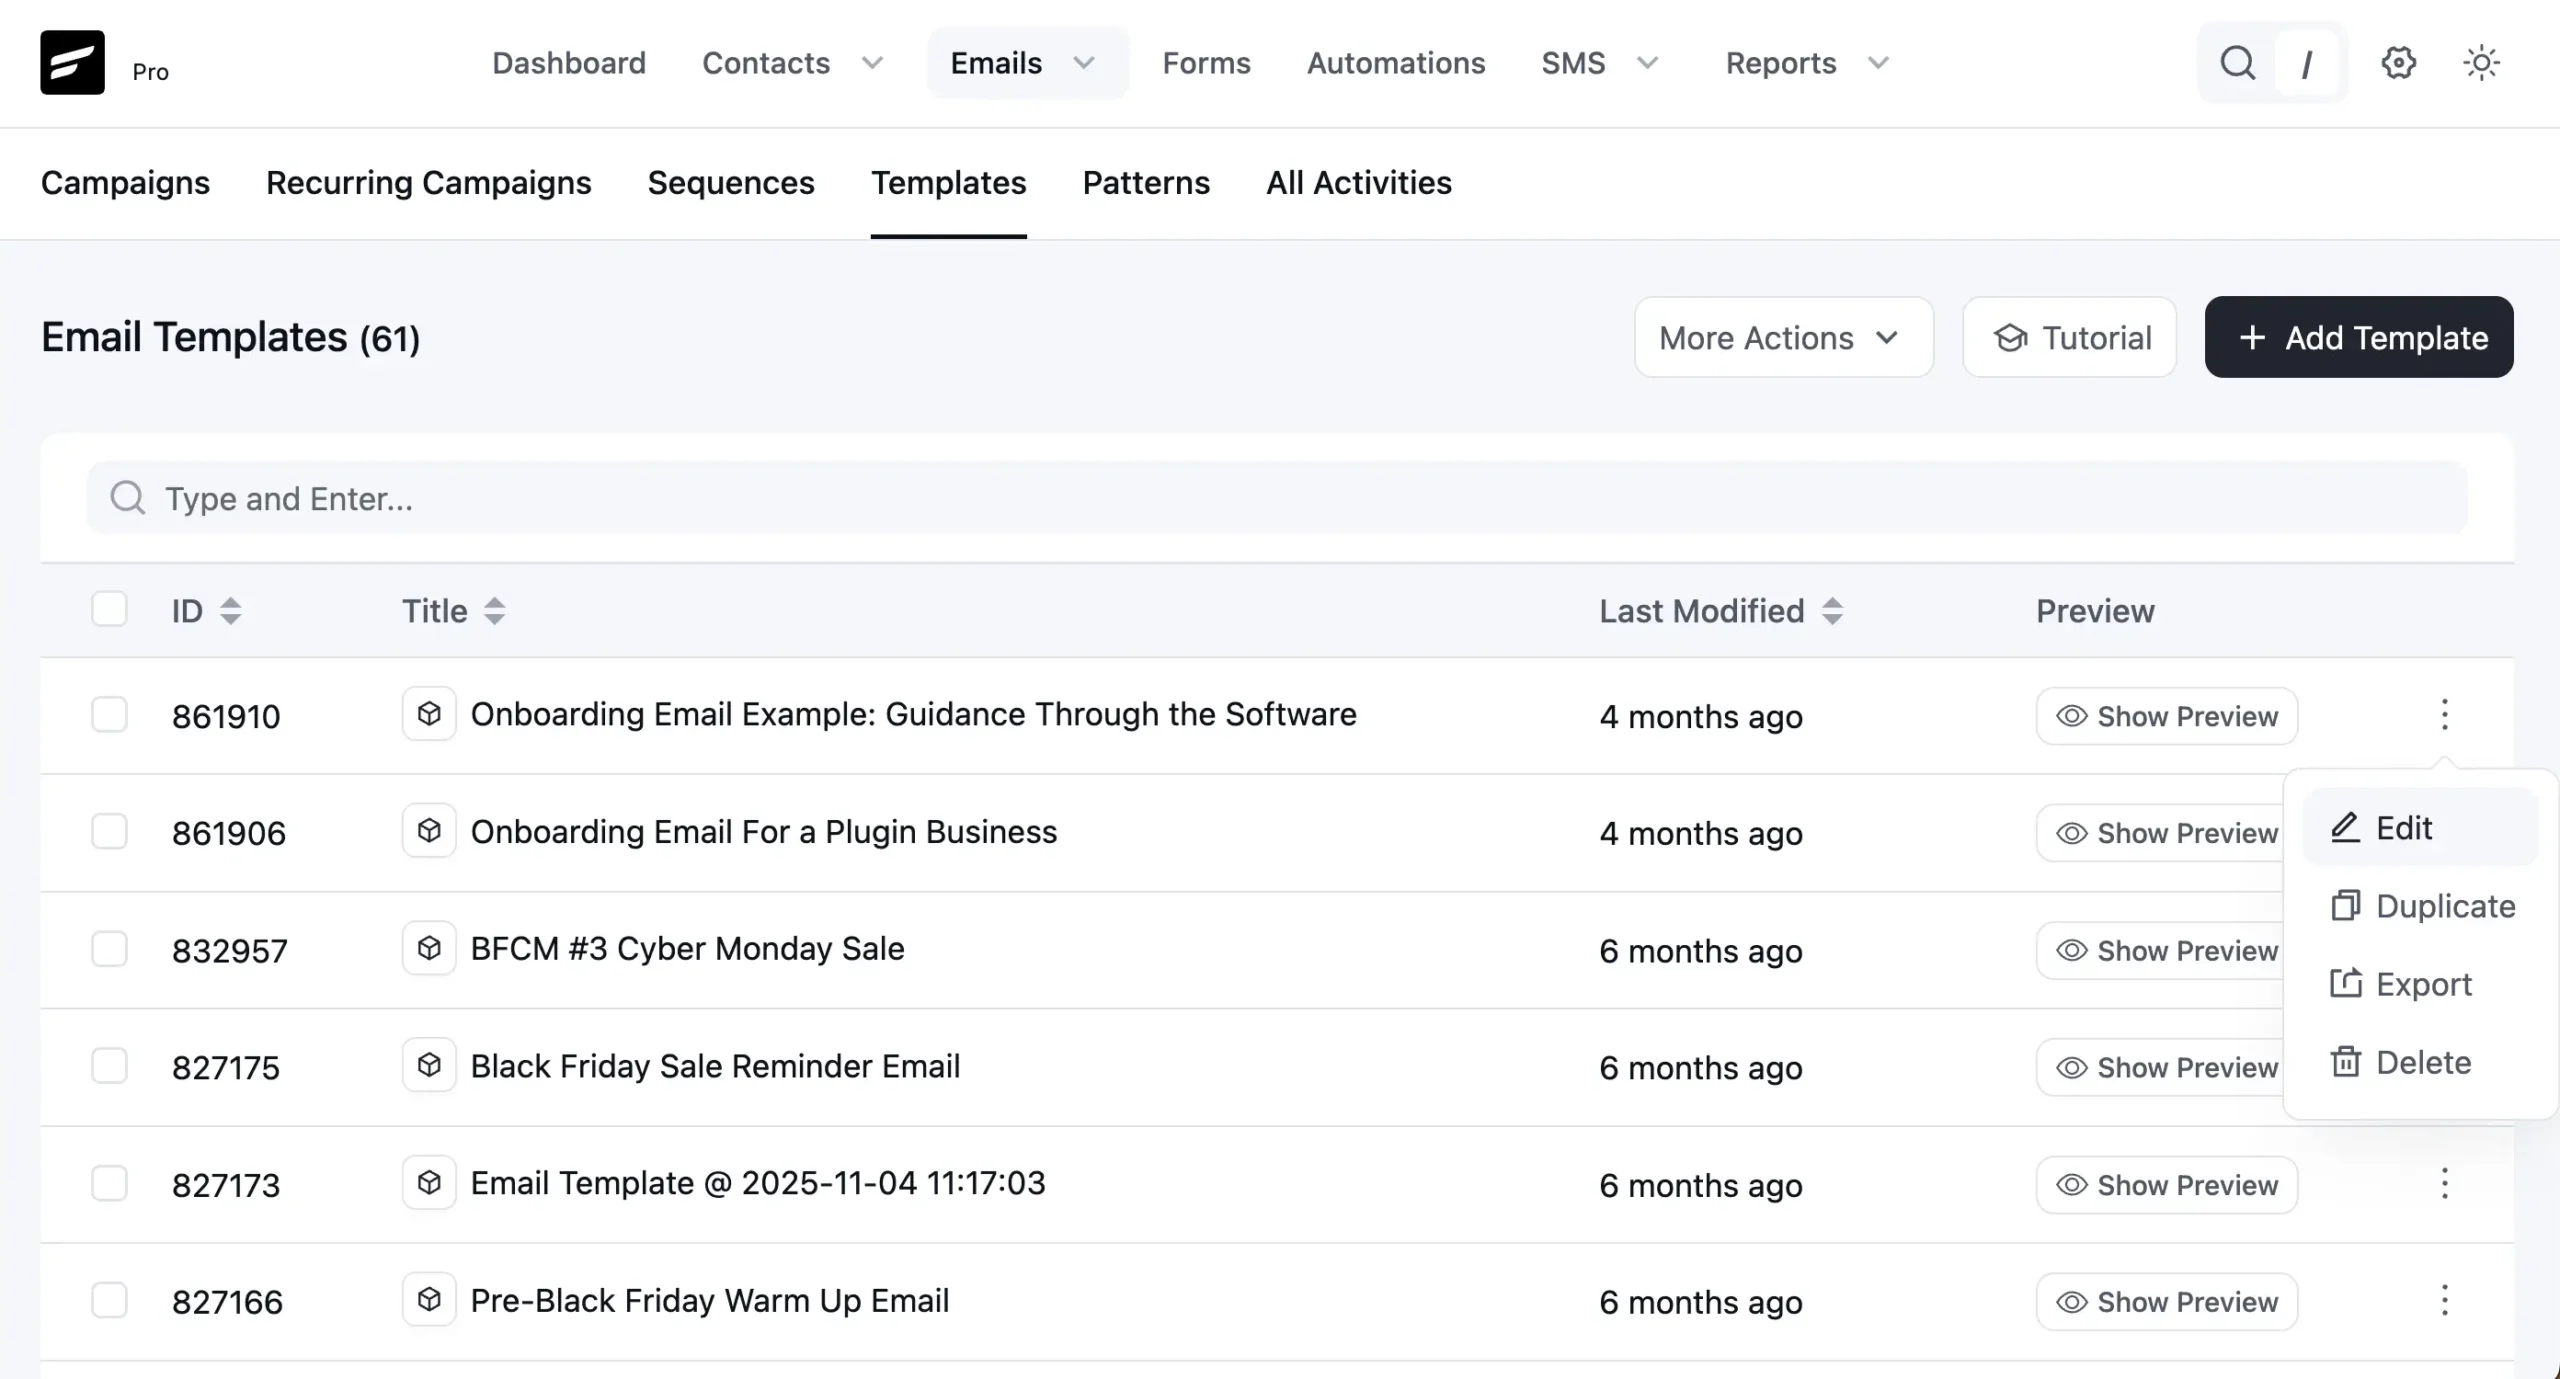Click the Email Templates (61) heading
The image size is (2560, 1379).
230,337
